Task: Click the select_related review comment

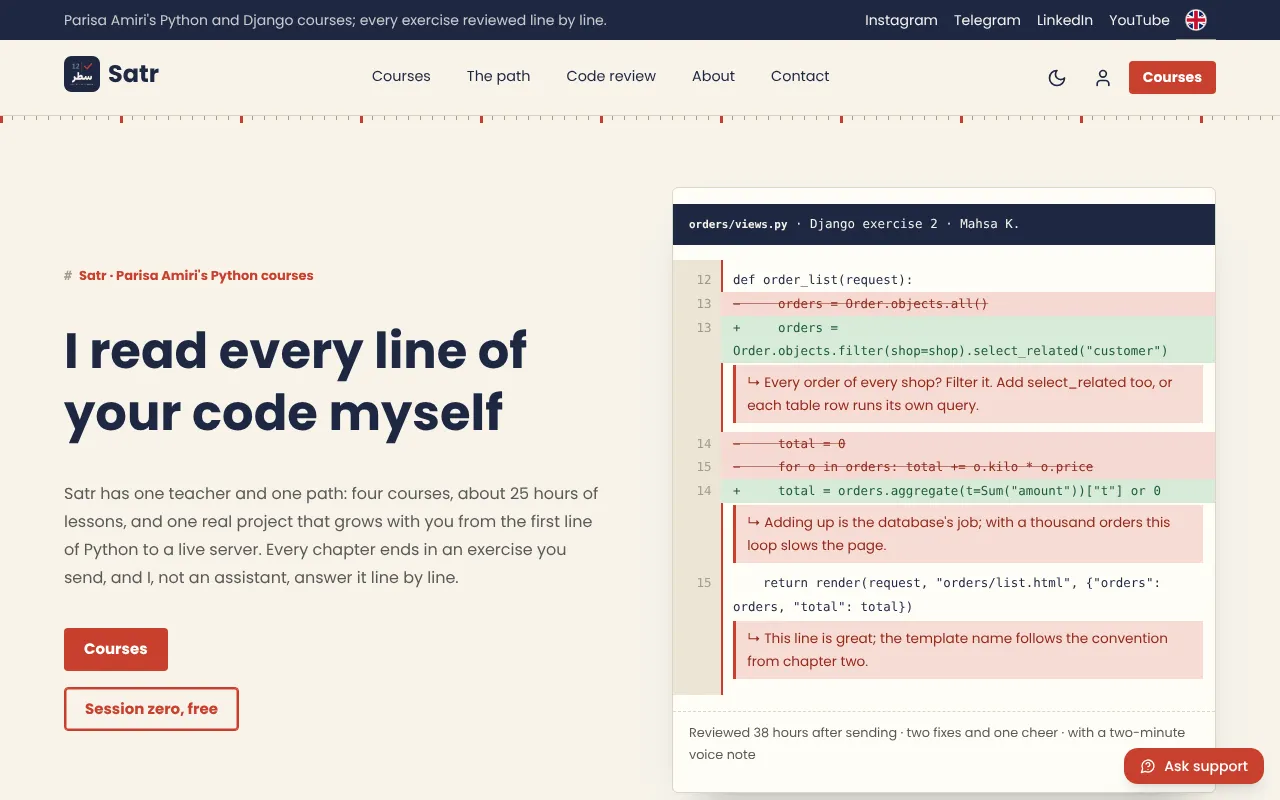Action: click(x=968, y=394)
